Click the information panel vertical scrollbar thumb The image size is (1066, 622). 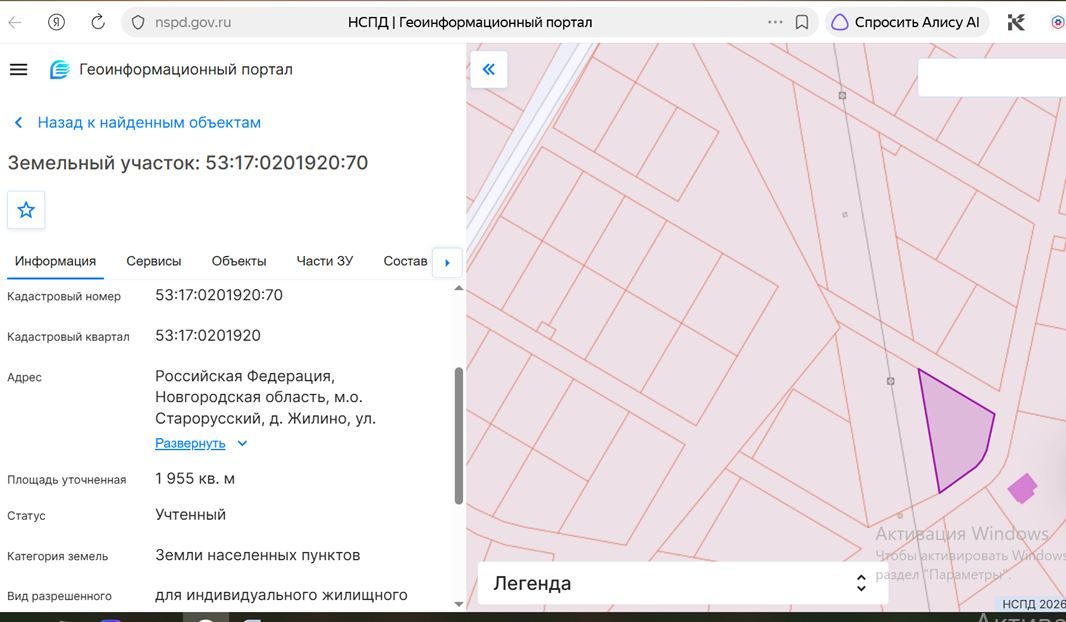coord(459,436)
